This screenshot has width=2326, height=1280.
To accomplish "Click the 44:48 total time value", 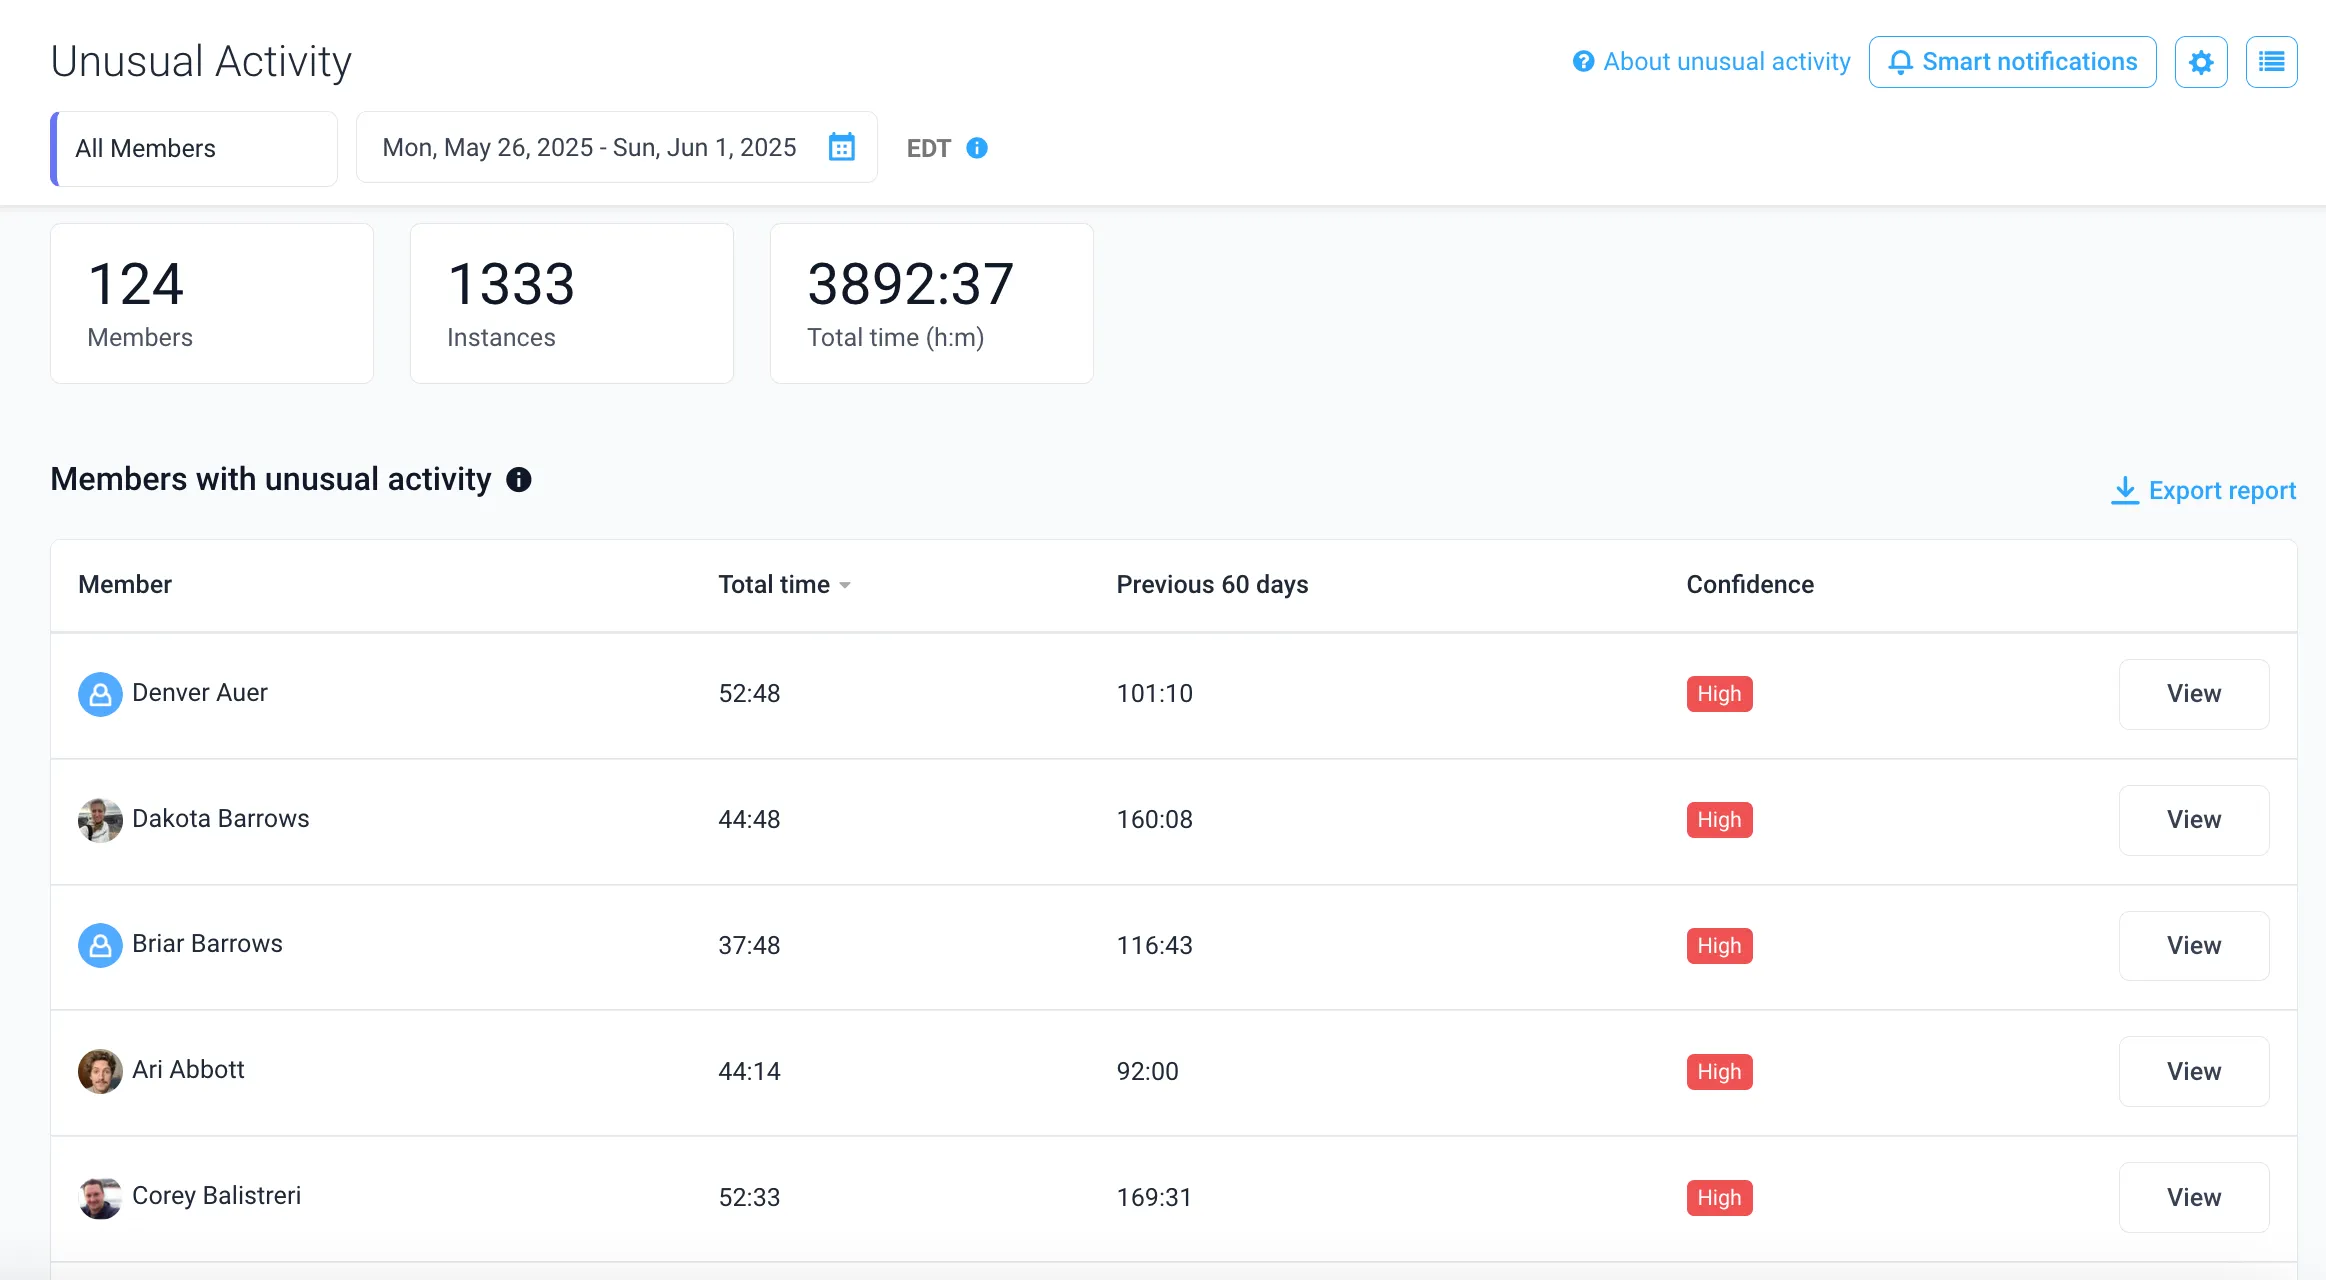I will click(749, 820).
